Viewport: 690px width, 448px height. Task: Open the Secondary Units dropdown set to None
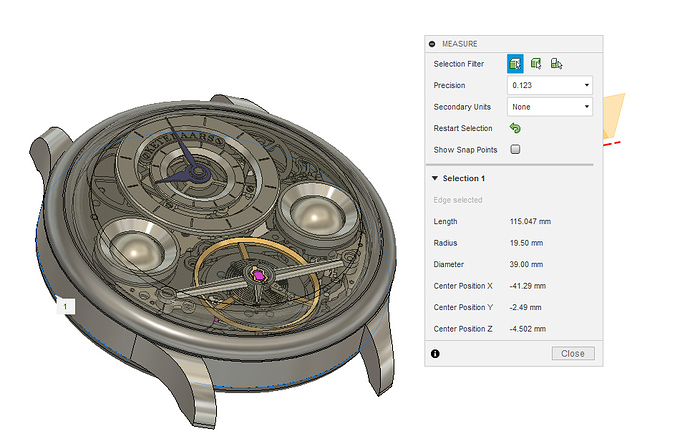(x=550, y=107)
